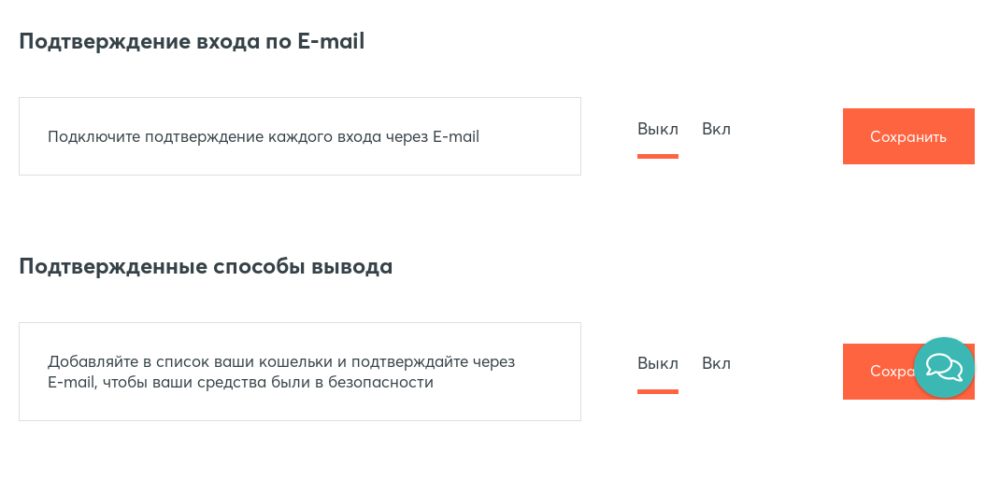Click the heading Подтвержденные способы вывода
Viewport: 1000px width, 479px height.
[206, 267]
